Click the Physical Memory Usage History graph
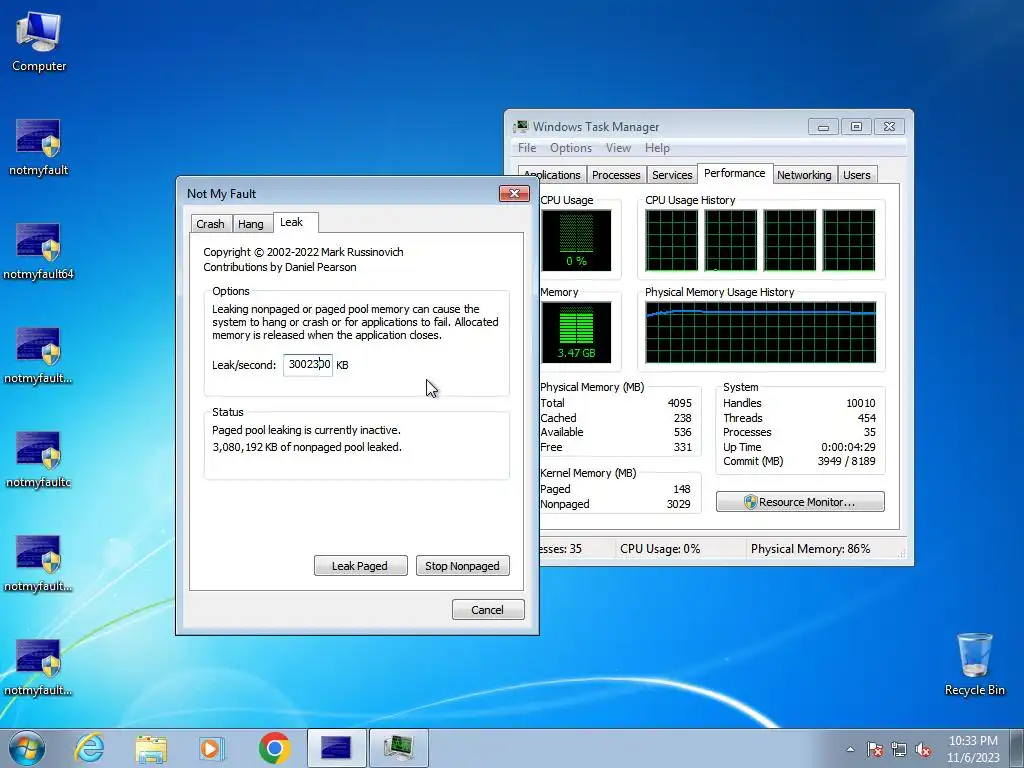The image size is (1024, 768). point(761,332)
